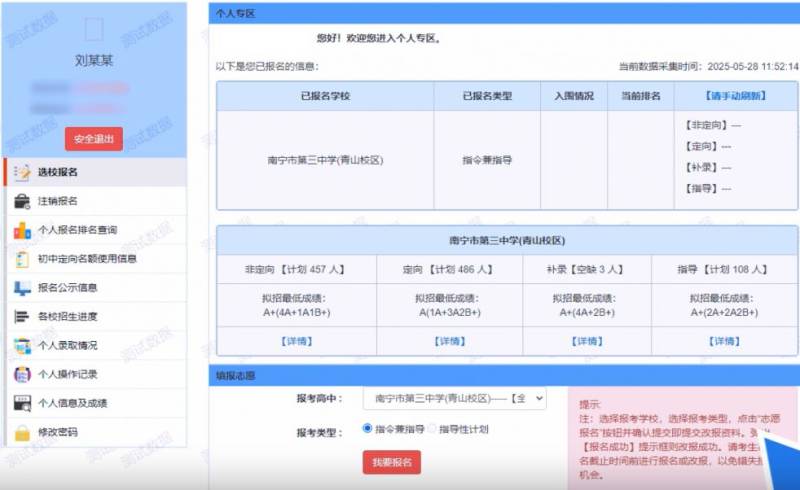Screen dimensions: 800x490
Task: Click the 报名公示信息 monitor icon
Action: point(21,288)
